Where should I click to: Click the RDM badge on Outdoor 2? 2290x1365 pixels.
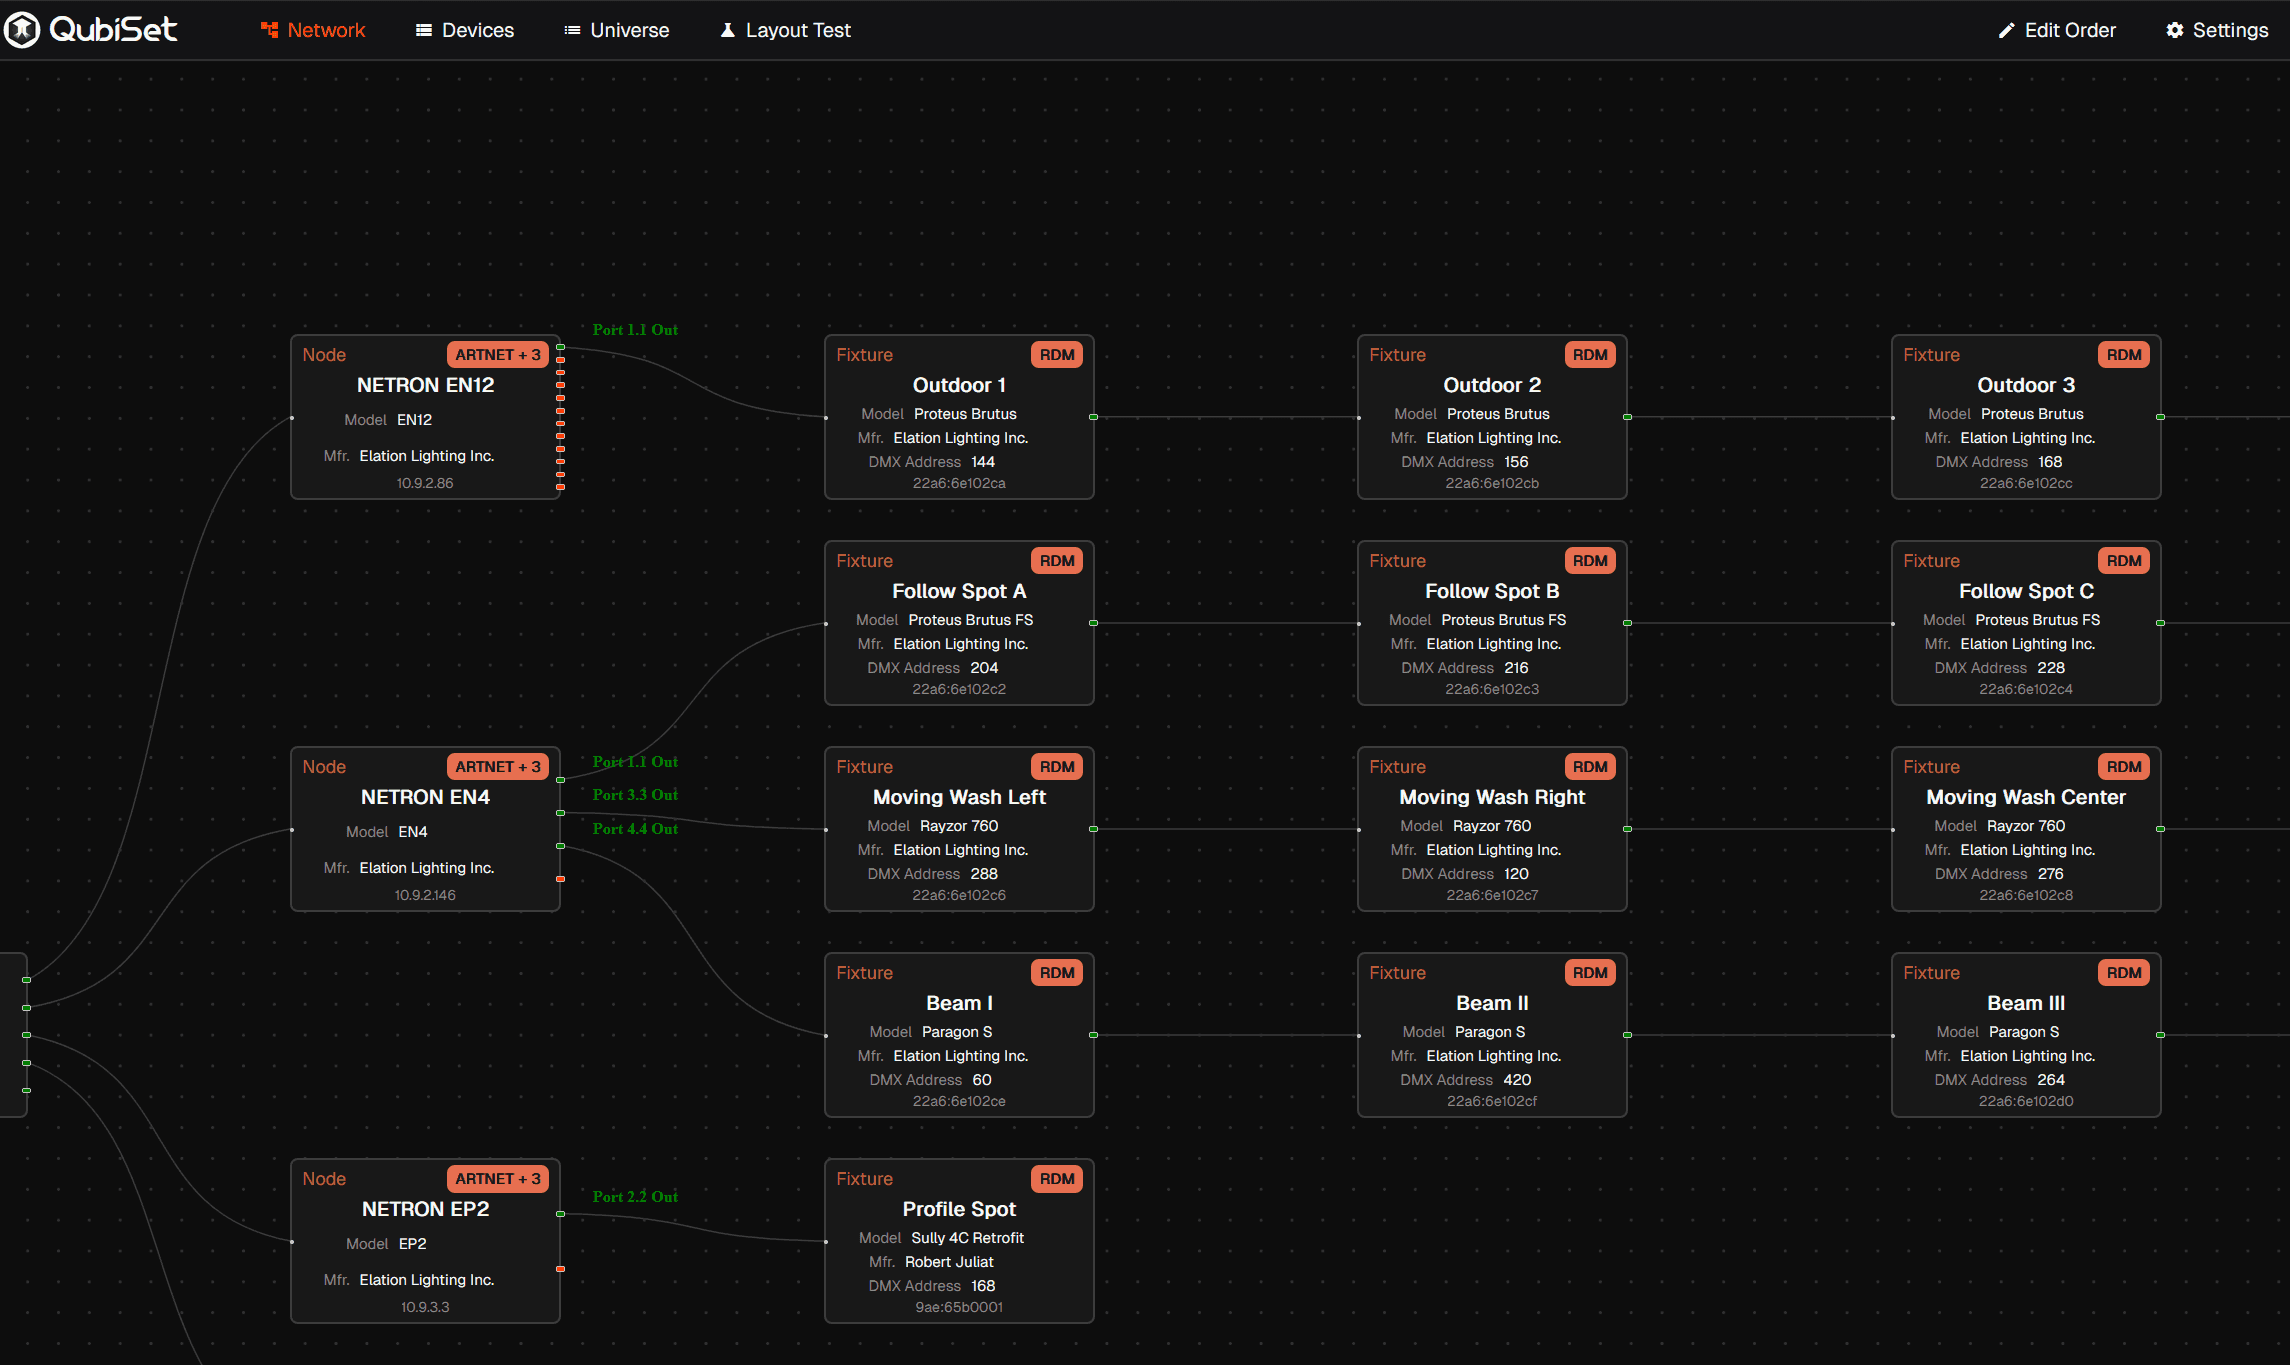tap(1590, 355)
